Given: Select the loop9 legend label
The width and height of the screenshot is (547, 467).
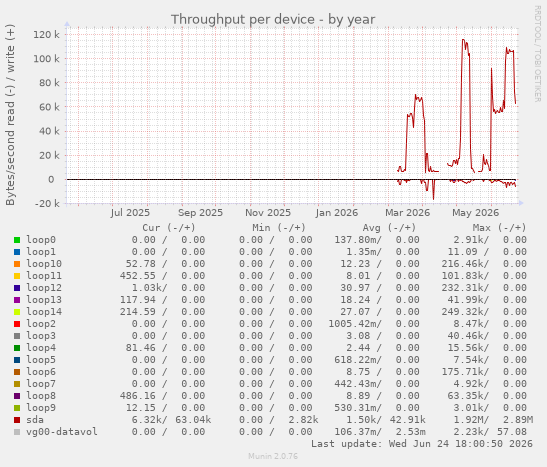Looking at the screenshot, I should pyautogui.click(x=41, y=407).
